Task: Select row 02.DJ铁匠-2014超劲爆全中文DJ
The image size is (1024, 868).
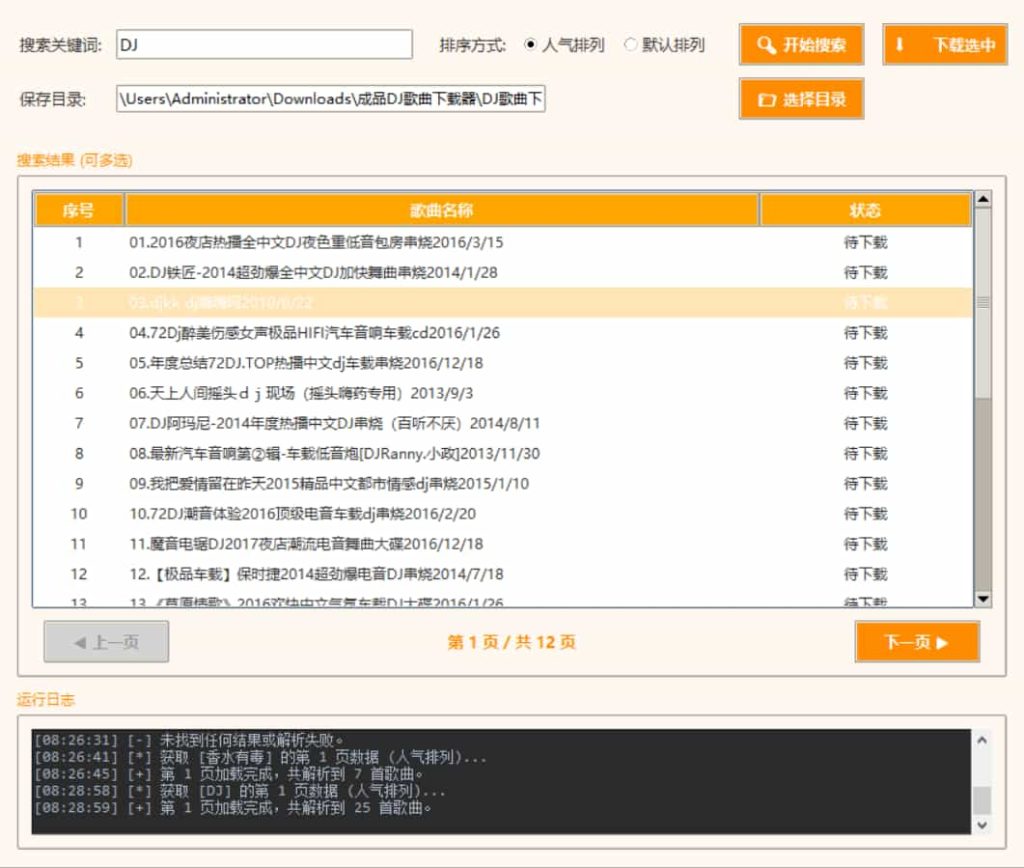Action: pos(503,272)
